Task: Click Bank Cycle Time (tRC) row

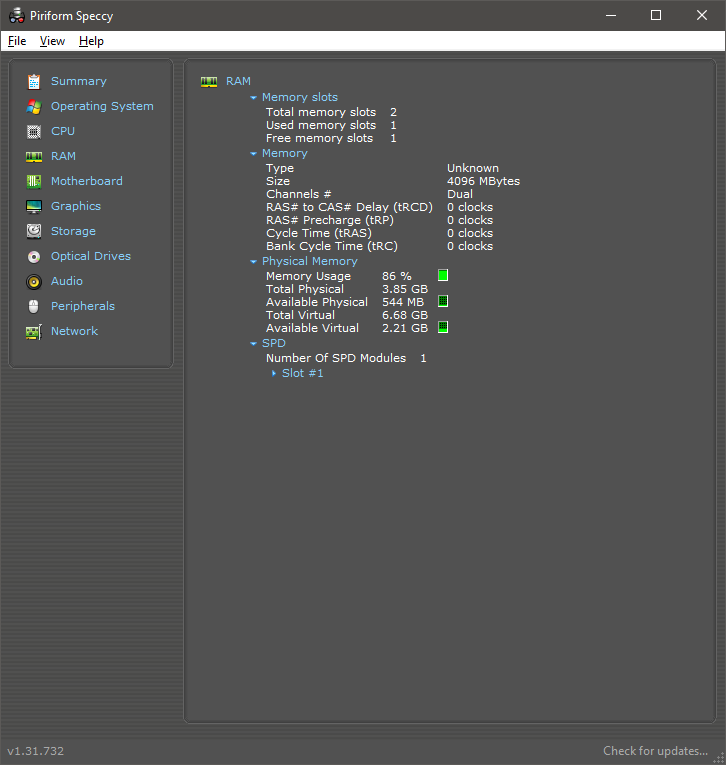Action: tap(380, 246)
